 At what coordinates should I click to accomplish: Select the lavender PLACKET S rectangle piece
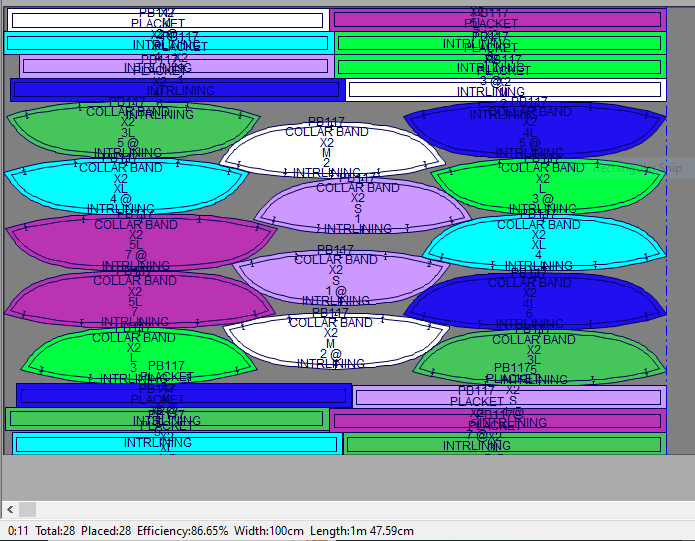(x=510, y=397)
